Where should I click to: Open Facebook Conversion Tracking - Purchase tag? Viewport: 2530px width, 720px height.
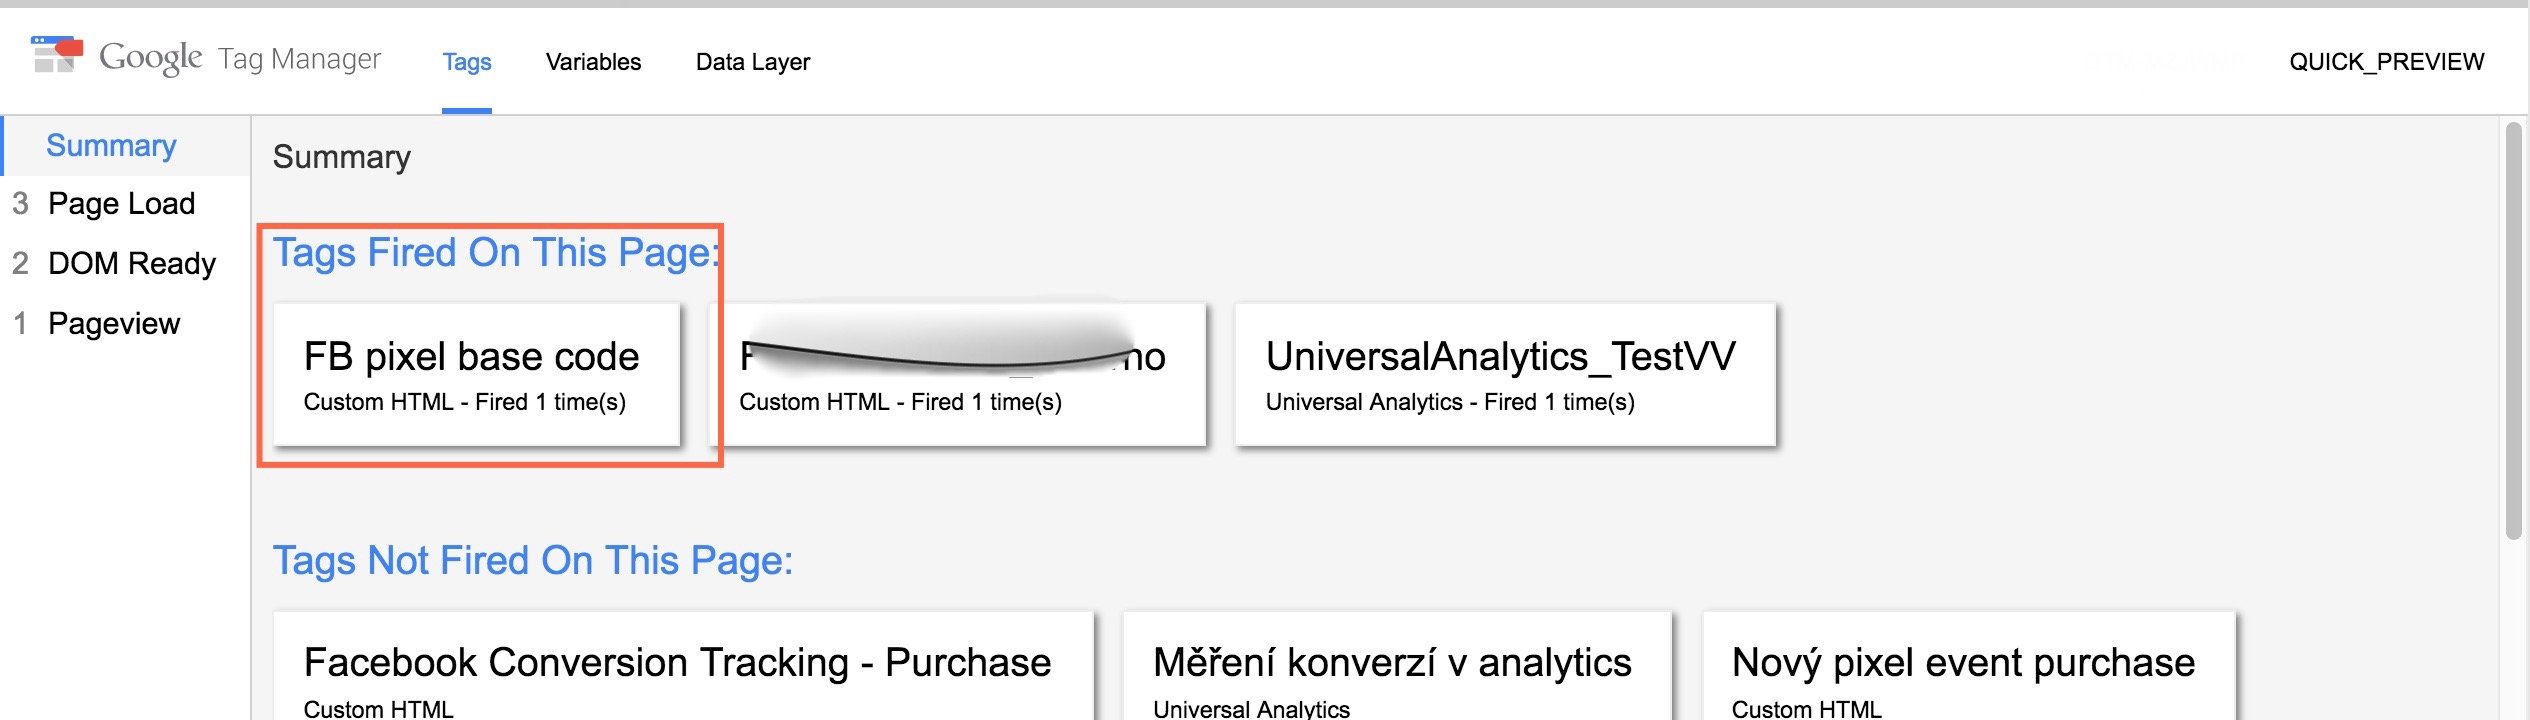[x=683, y=667]
